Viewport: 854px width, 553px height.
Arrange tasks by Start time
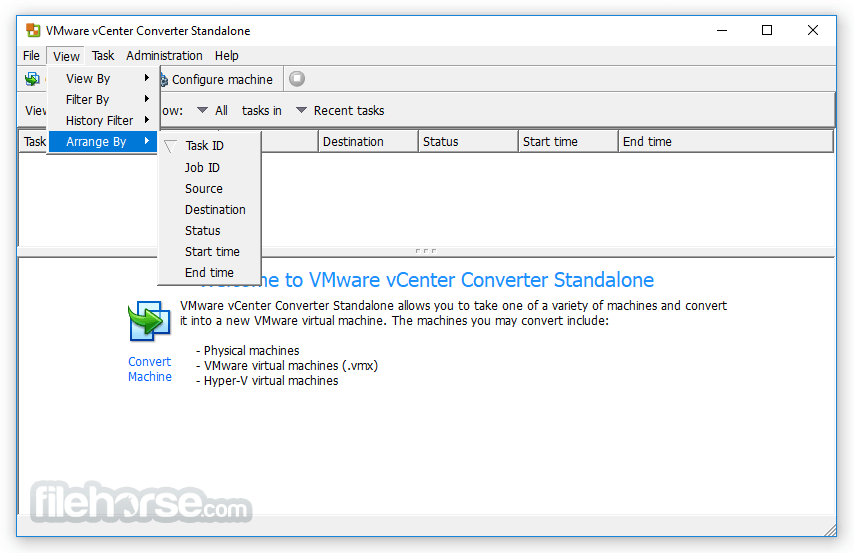[210, 252]
